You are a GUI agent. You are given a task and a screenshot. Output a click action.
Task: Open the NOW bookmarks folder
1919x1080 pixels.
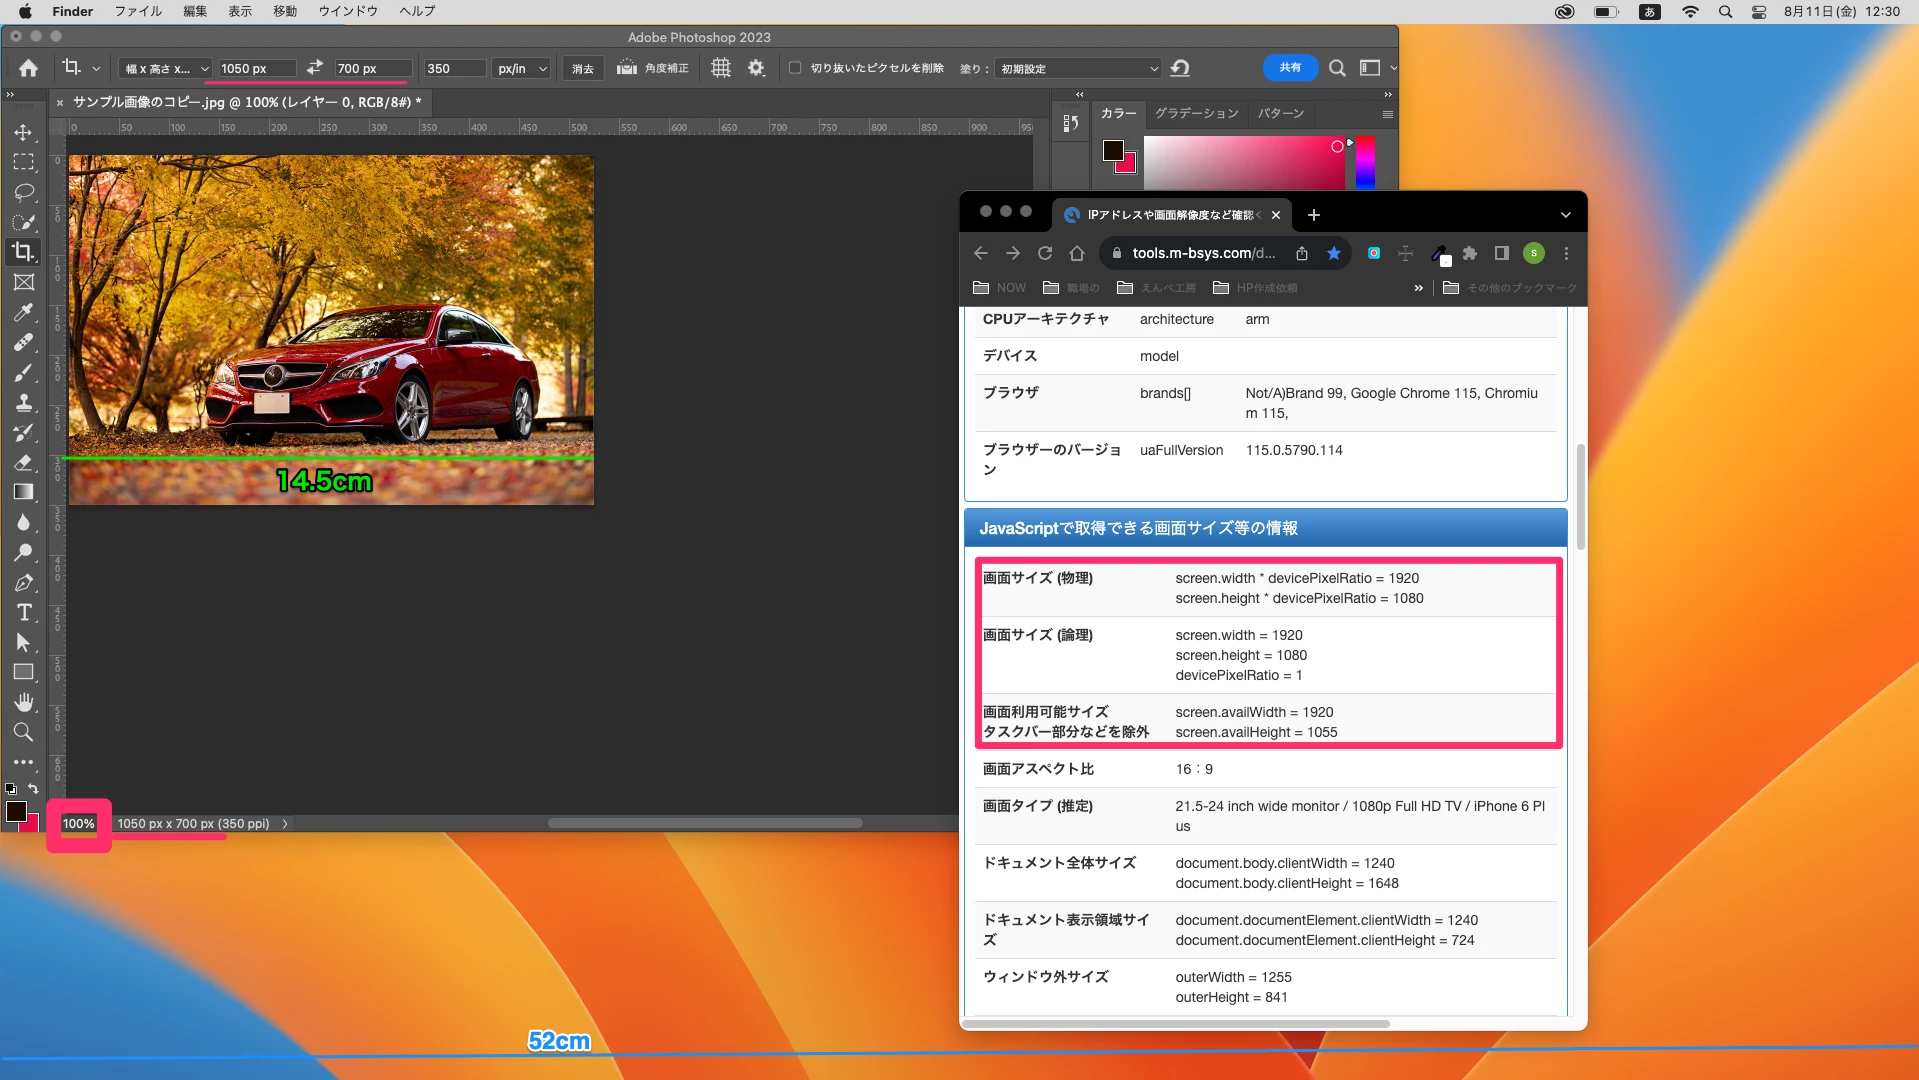[x=1000, y=288]
